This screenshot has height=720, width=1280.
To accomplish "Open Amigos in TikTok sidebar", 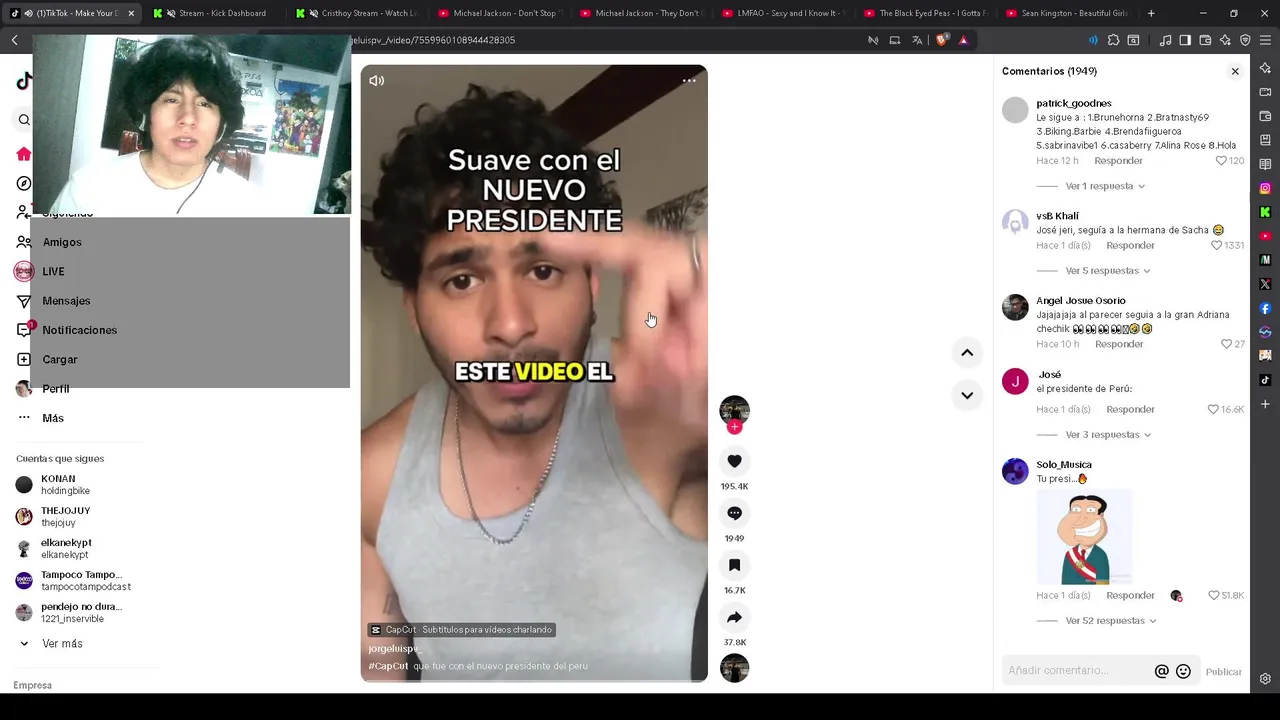I will coord(62,242).
